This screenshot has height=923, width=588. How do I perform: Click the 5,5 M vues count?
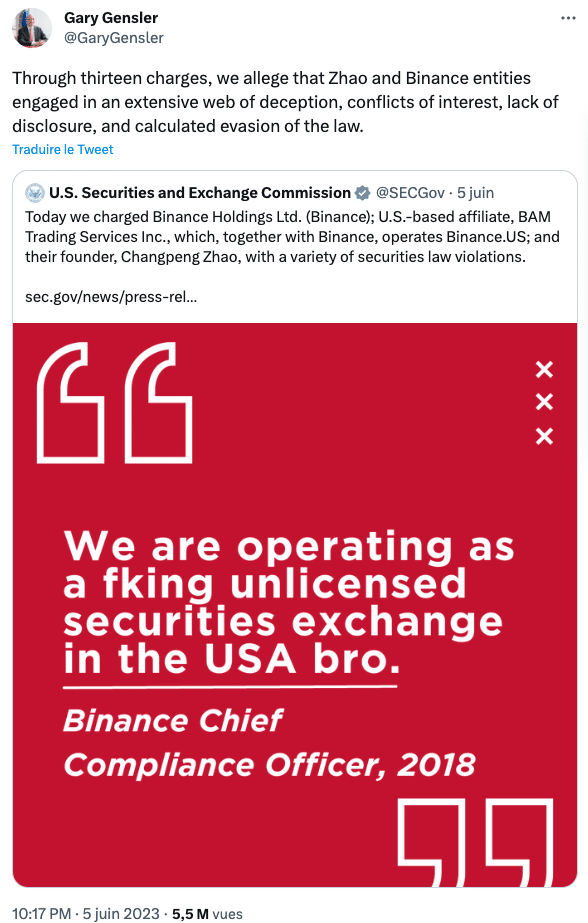(x=207, y=913)
